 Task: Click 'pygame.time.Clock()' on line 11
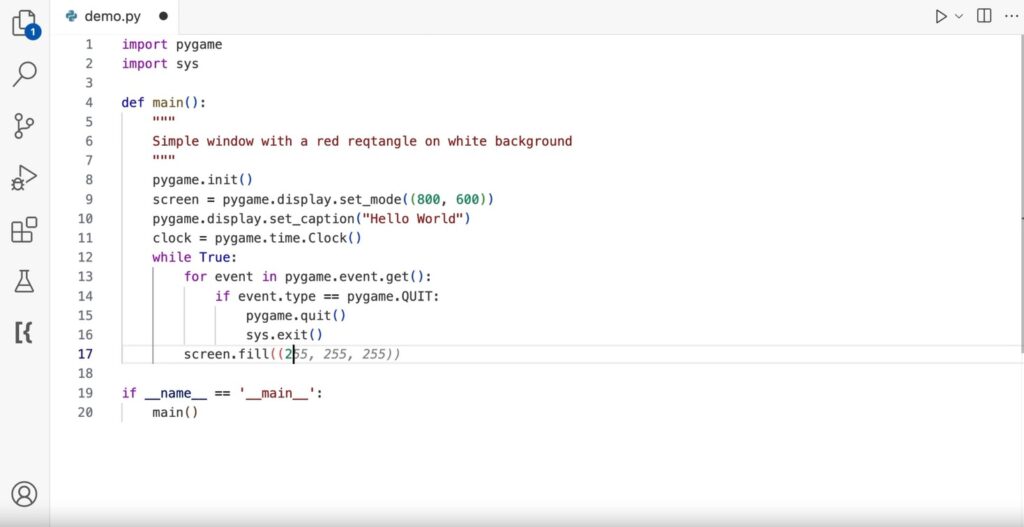(x=288, y=238)
